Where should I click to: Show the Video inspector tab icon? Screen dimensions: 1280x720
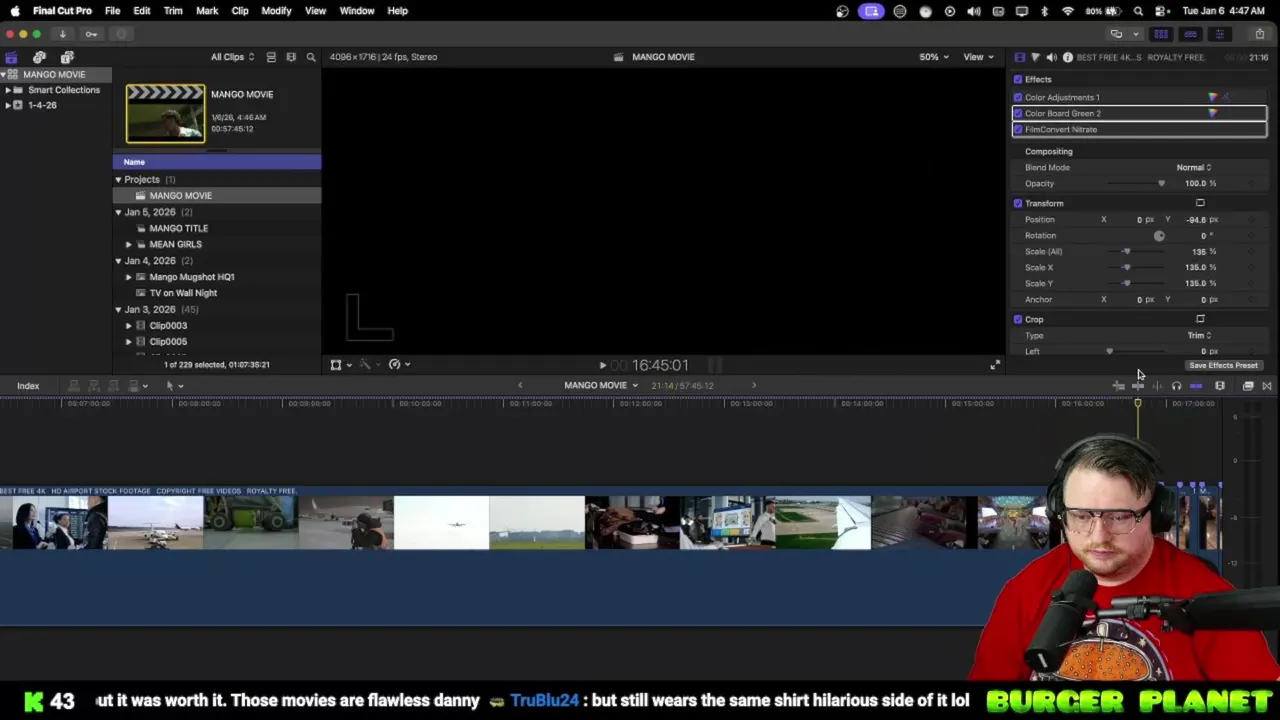(1020, 57)
